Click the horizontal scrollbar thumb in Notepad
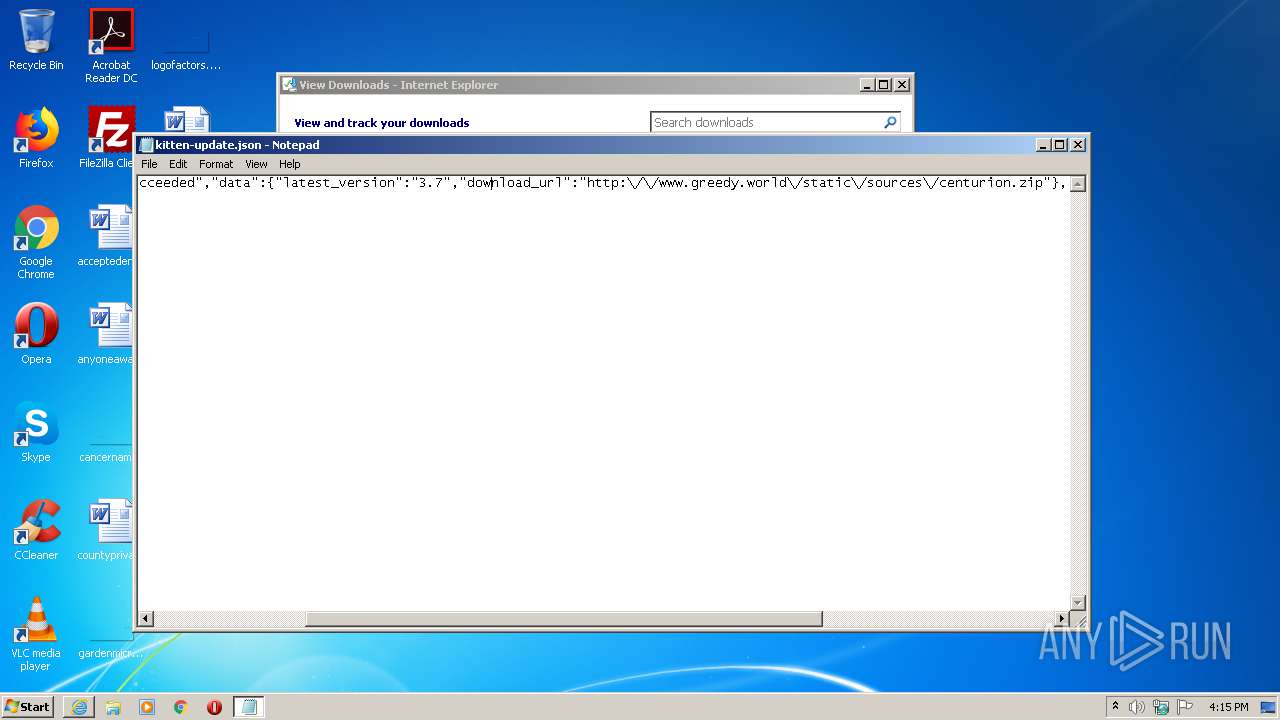1280x720 pixels. [564, 619]
